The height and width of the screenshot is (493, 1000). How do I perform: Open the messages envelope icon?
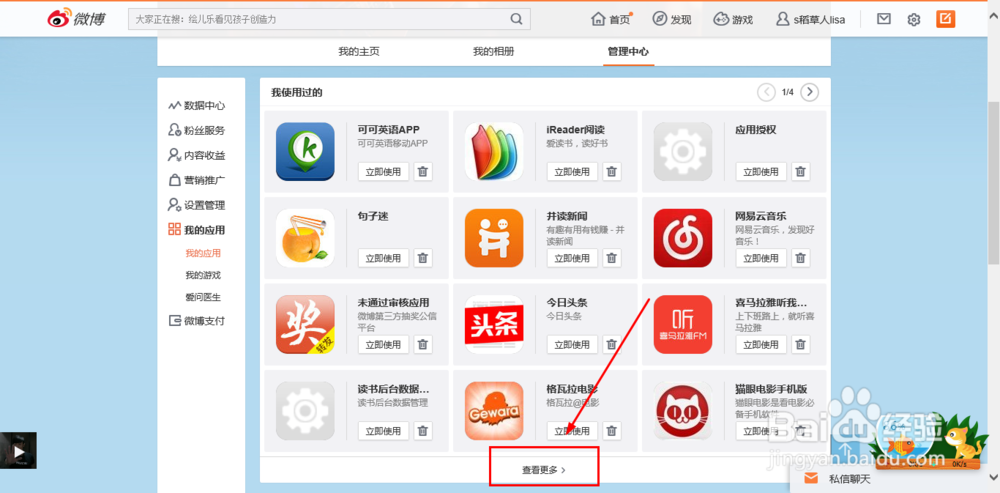[883, 19]
